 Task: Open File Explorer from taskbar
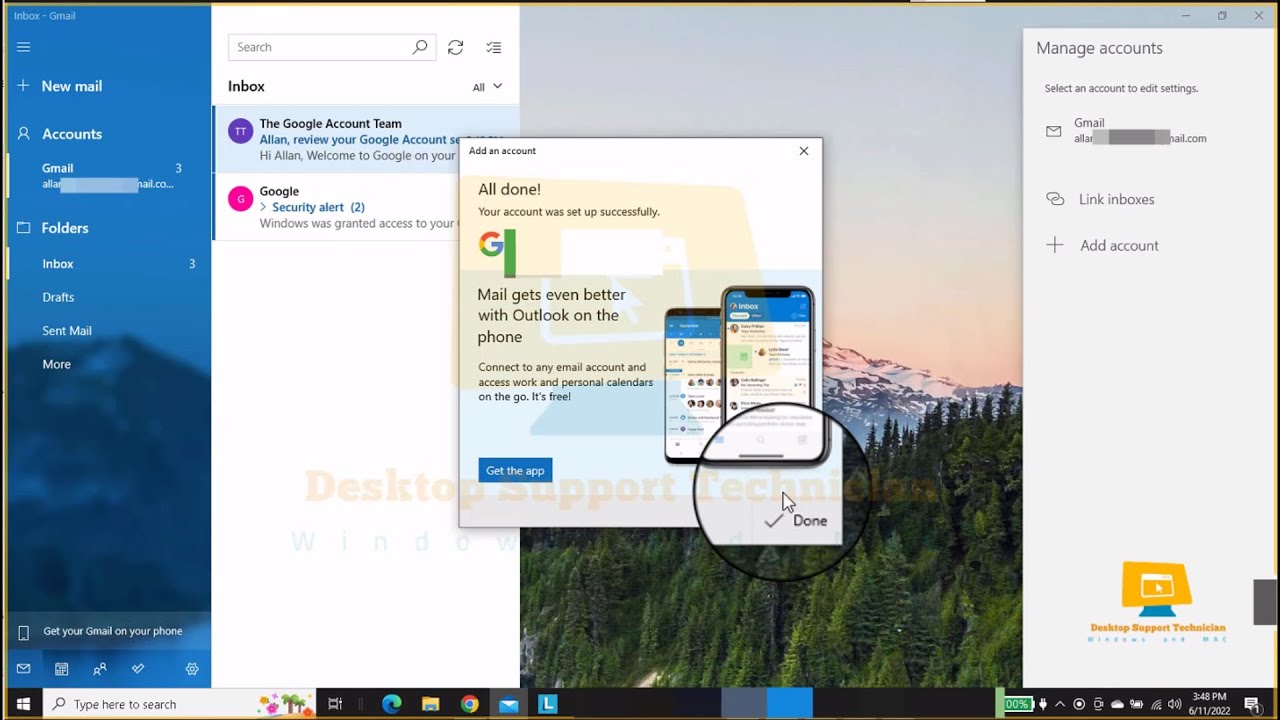pyautogui.click(x=430, y=704)
